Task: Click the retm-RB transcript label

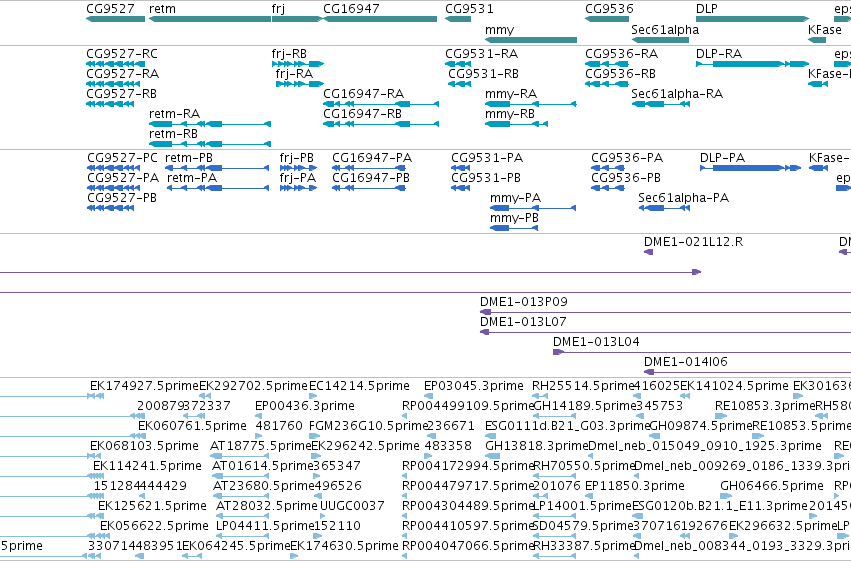Action: pos(174,134)
